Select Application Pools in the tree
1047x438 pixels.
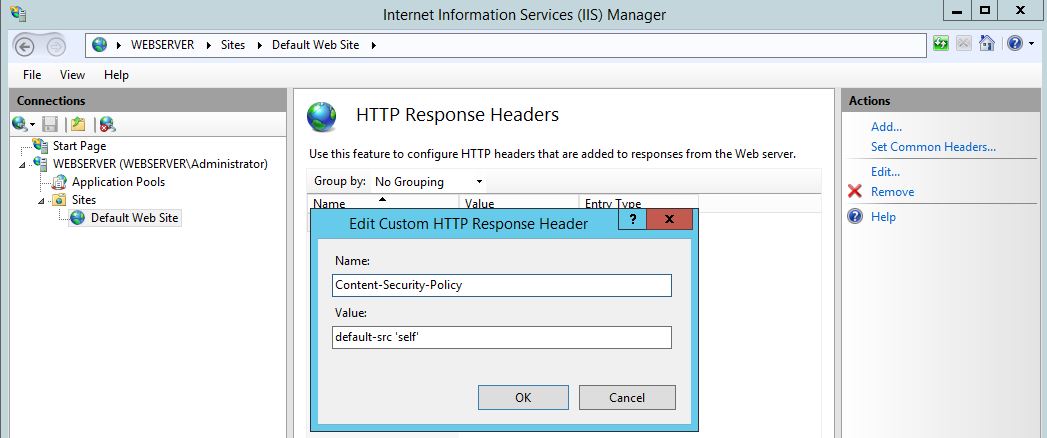point(118,182)
